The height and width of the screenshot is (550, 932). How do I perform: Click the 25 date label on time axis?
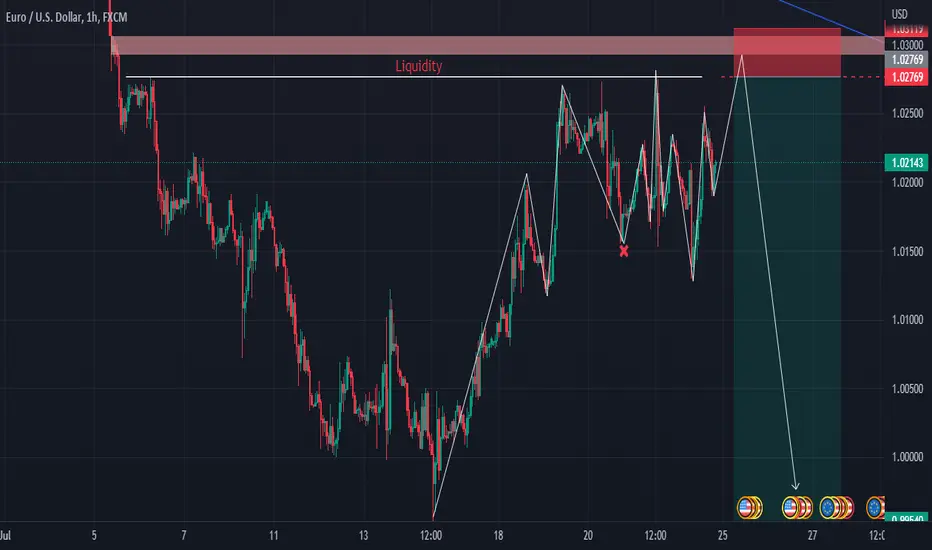[x=722, y=536]
